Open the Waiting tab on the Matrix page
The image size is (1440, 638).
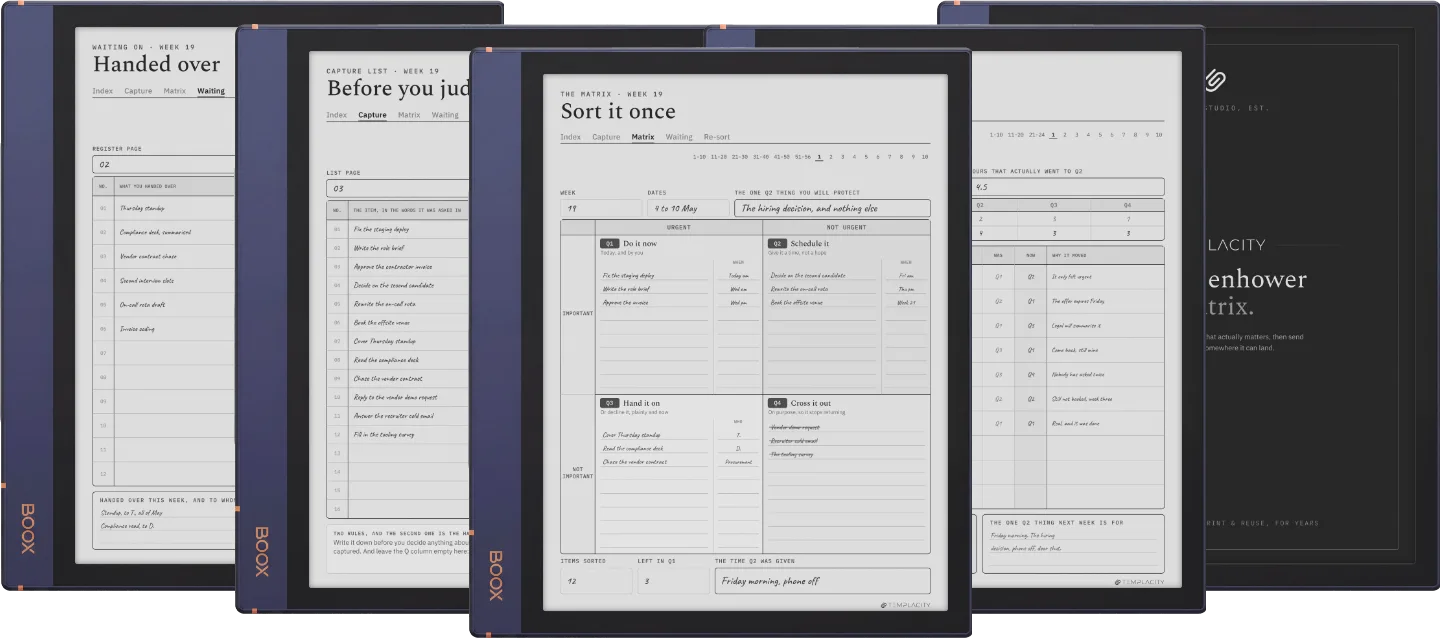pos(679,137)
